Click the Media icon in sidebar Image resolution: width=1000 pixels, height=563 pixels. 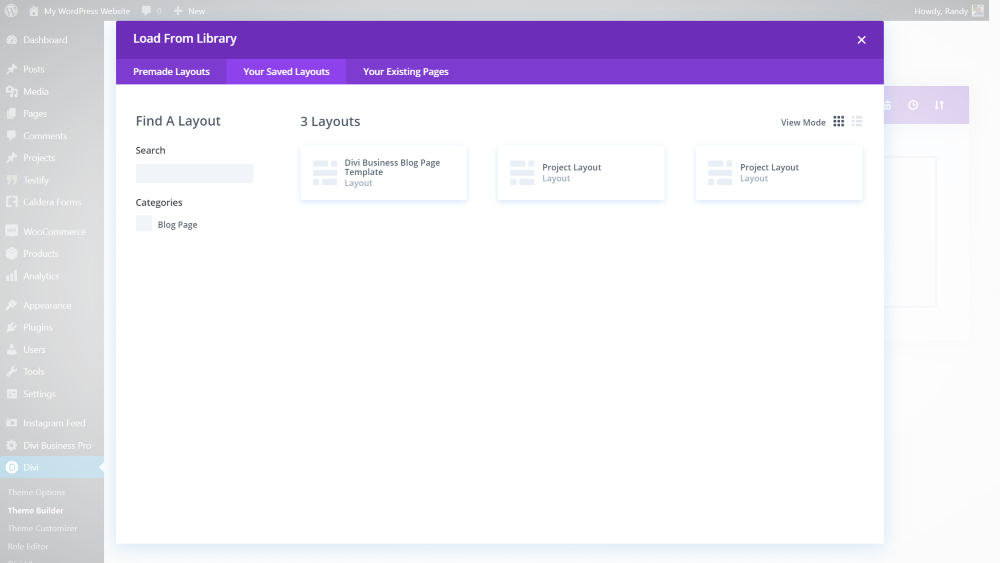pyautogui.click(x=11, y=91)
